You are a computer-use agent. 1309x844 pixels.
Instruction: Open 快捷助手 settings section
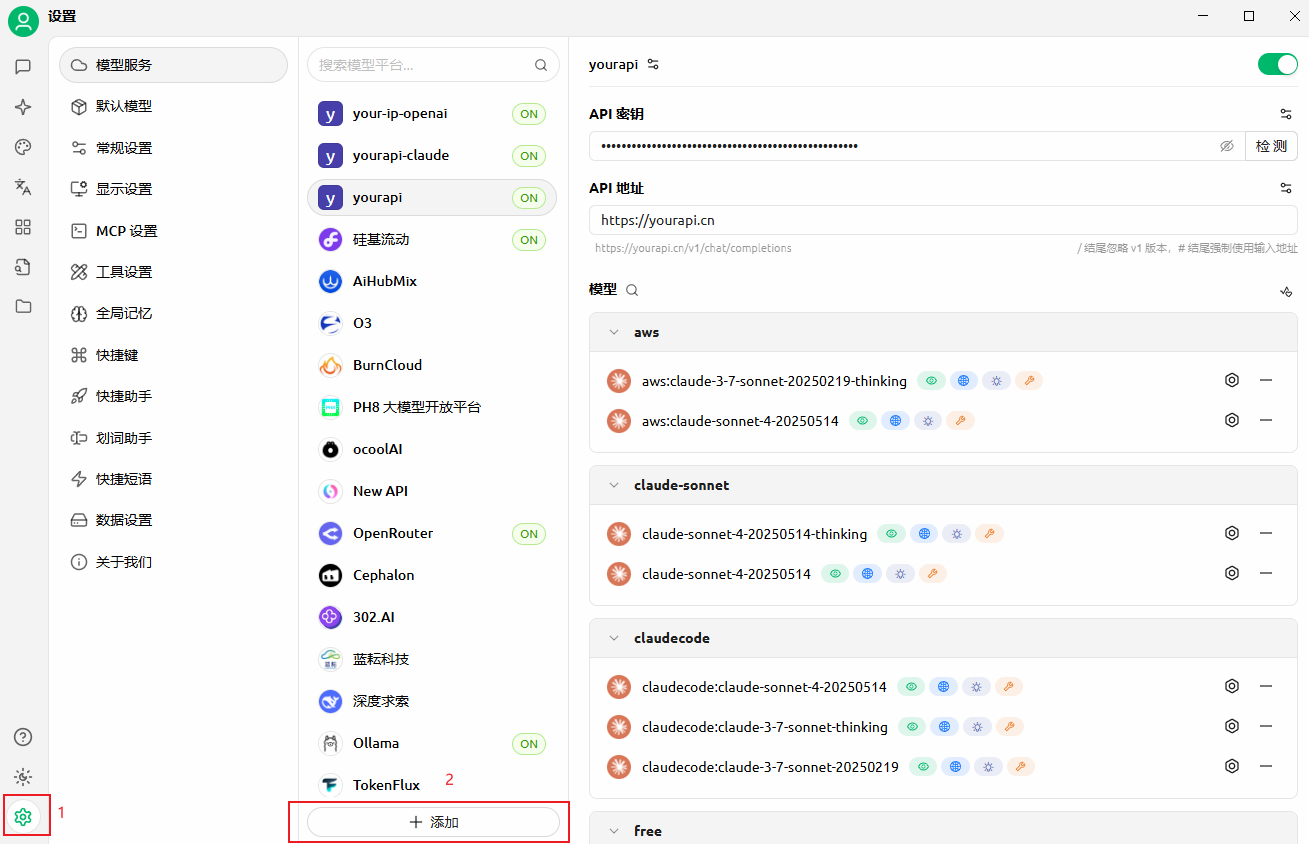[x=173, y=396]
